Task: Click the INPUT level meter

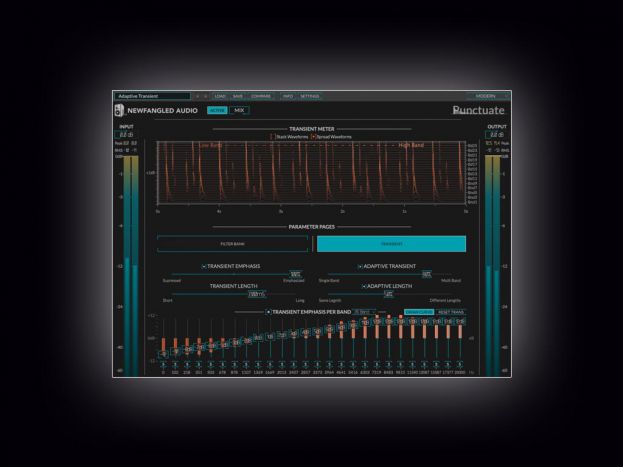Action: (131, 265)
